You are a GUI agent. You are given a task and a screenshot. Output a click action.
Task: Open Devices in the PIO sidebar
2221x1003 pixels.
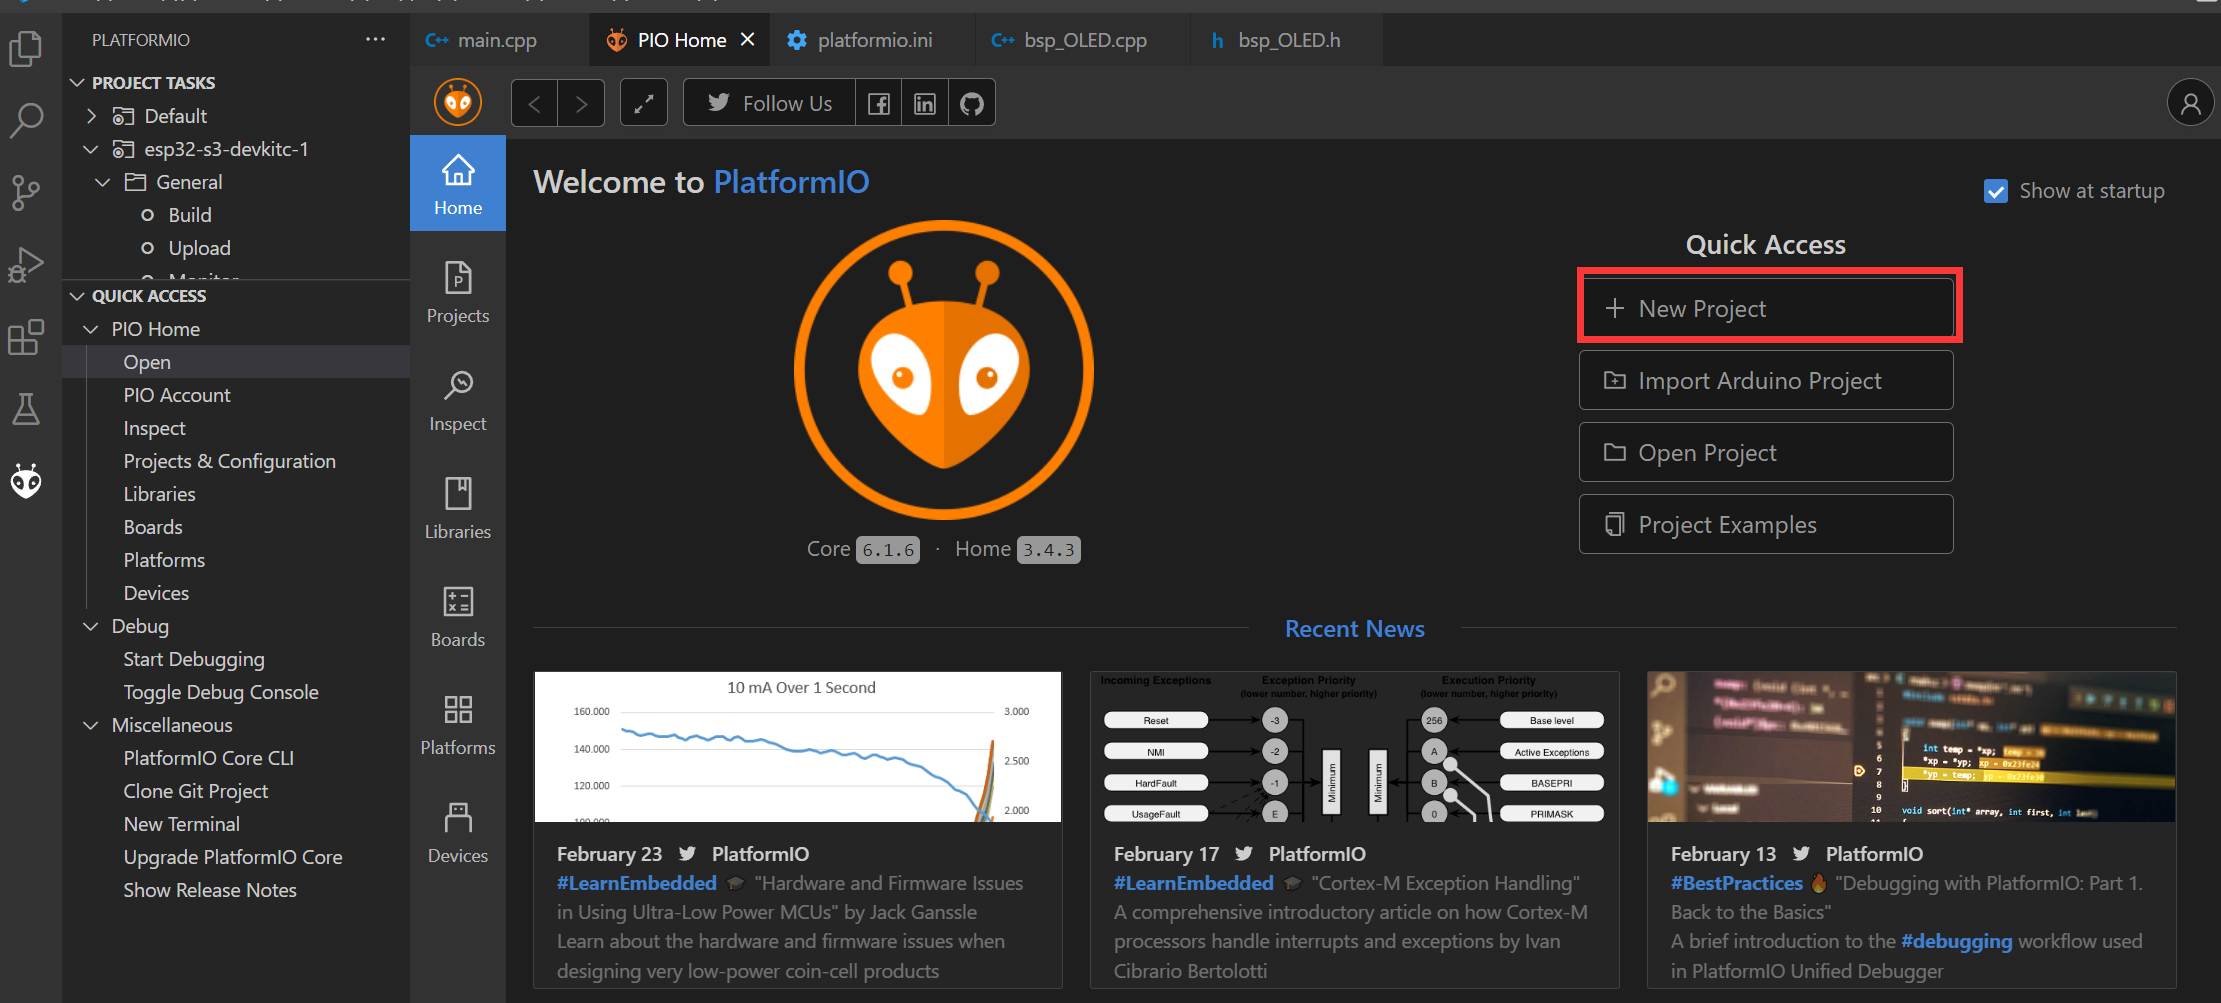click(x=458, y=832)
